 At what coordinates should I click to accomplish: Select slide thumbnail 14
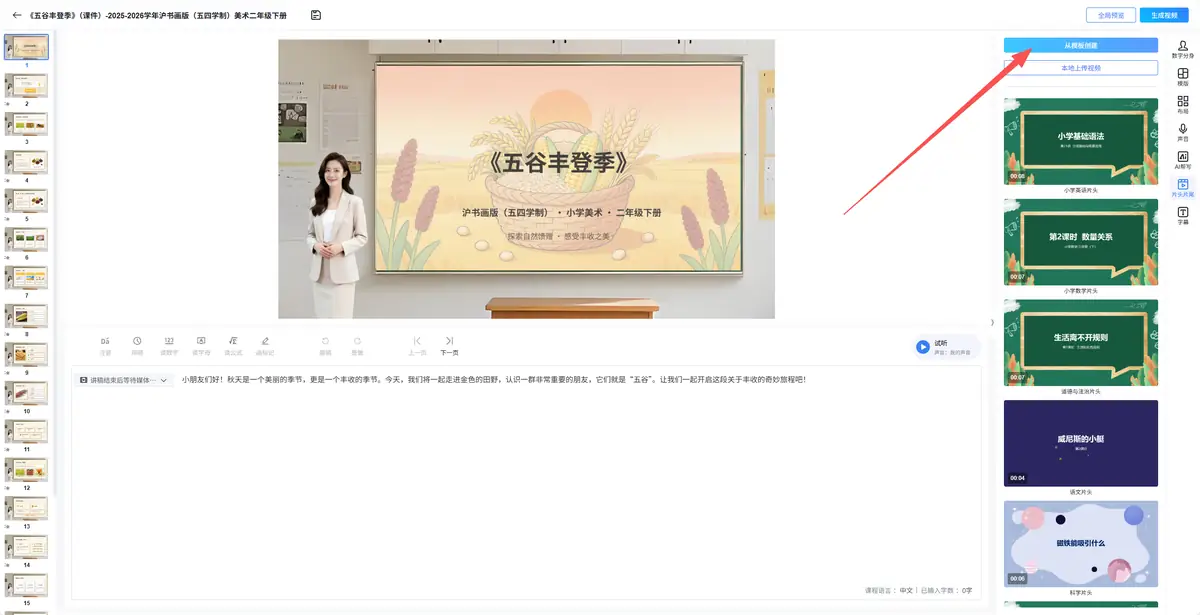(x=26, y=547)
